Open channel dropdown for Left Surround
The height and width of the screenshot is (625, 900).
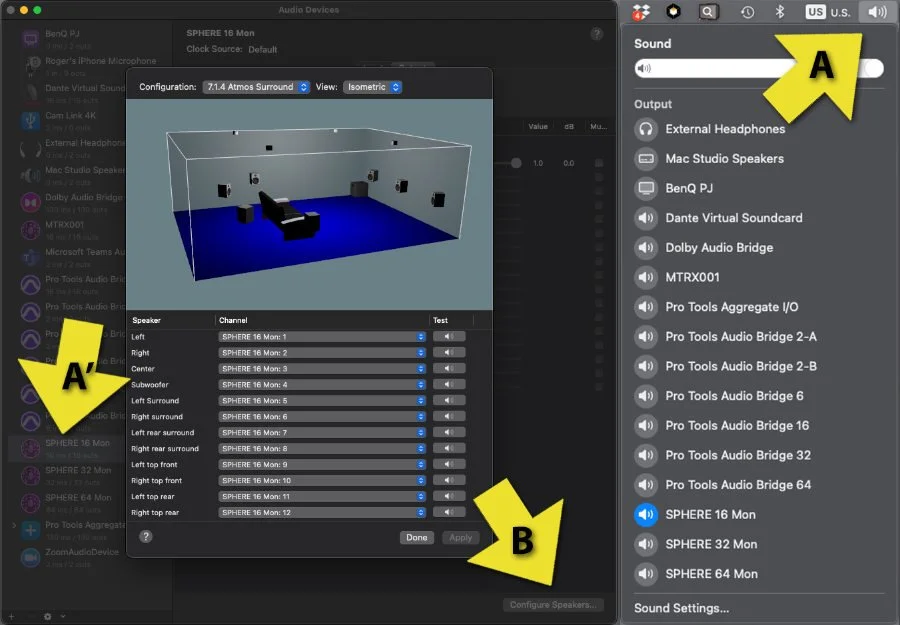tap(322, 401)
